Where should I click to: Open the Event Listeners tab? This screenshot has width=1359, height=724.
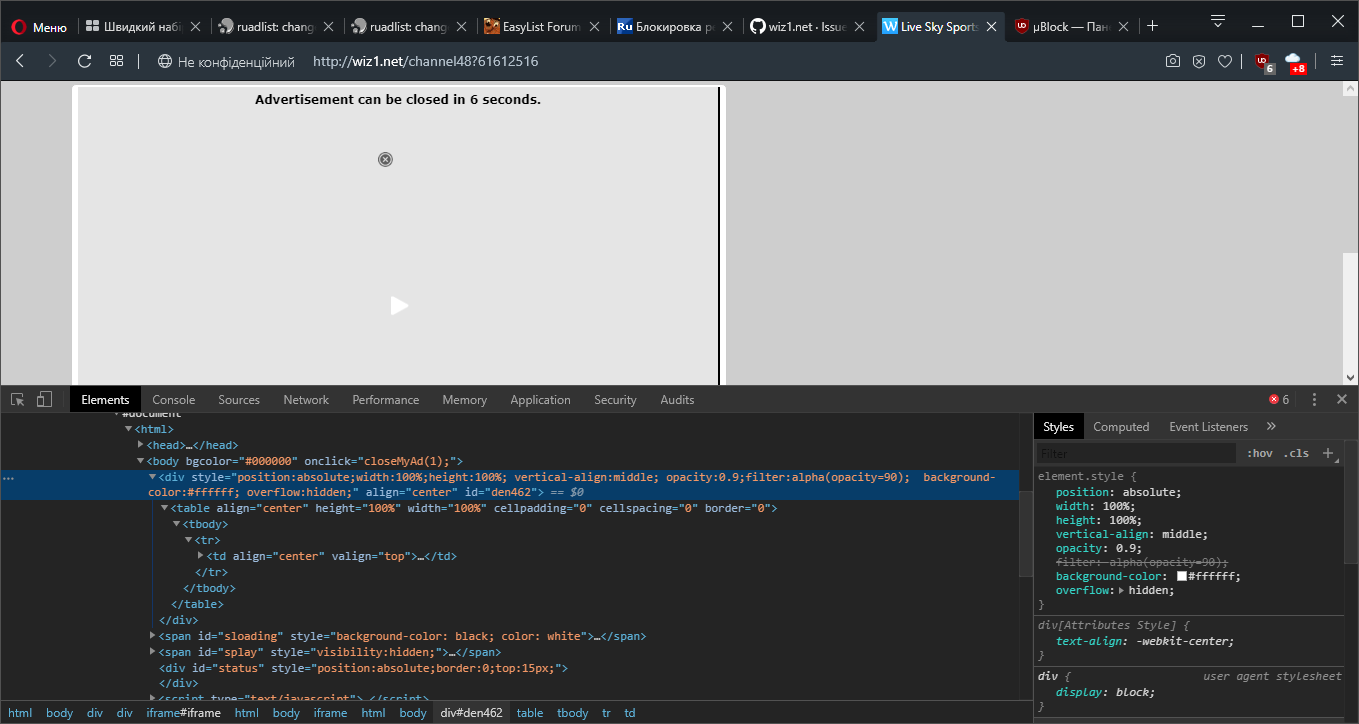tap(1208, 427)
